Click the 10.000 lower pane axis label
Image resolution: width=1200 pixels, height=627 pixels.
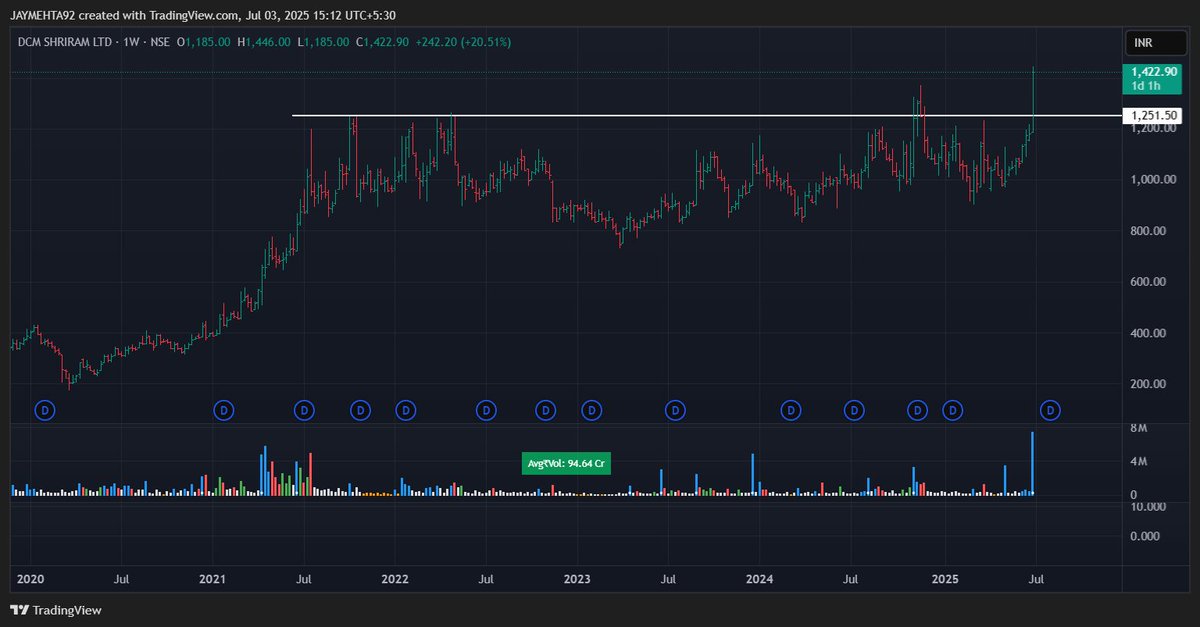point(1148,507)
